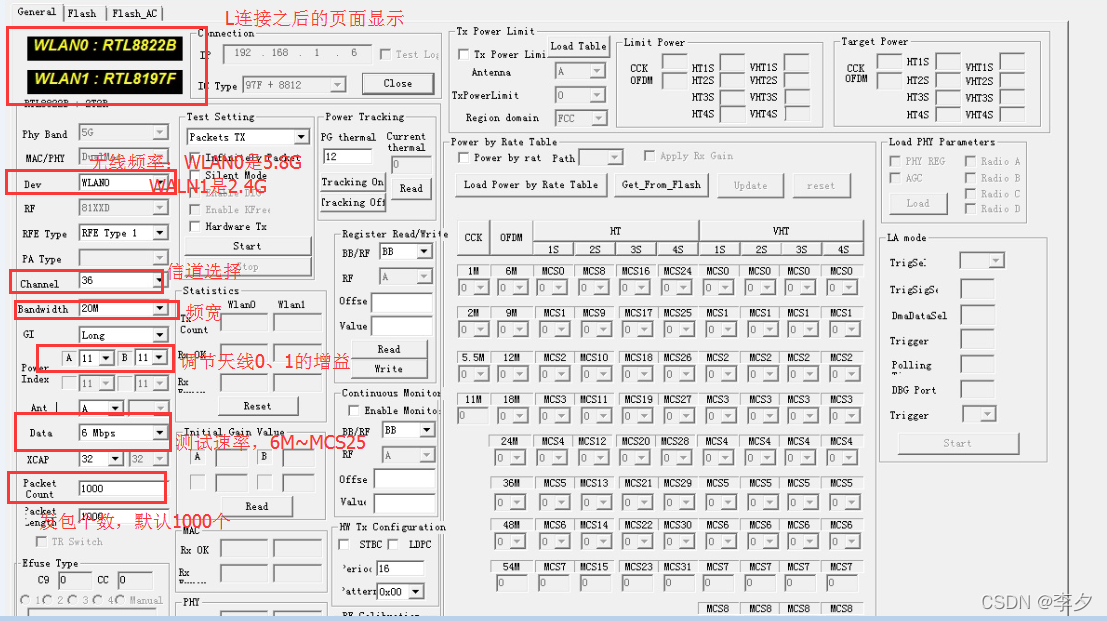Click the Write register button

click(x=389, y=368)
